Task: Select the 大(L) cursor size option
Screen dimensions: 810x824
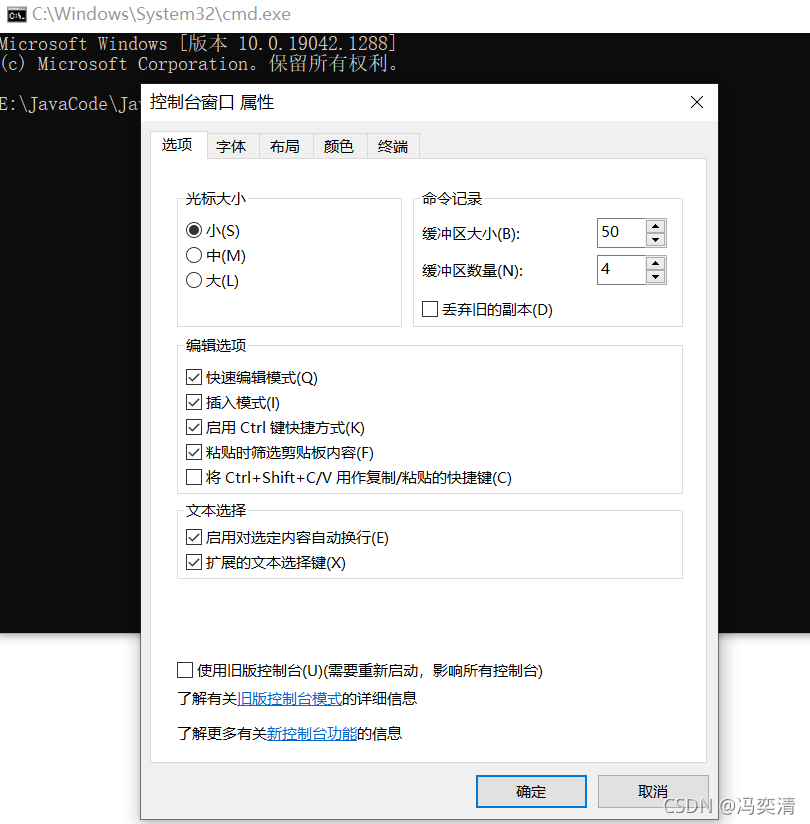Action: (x=195, y=280)
